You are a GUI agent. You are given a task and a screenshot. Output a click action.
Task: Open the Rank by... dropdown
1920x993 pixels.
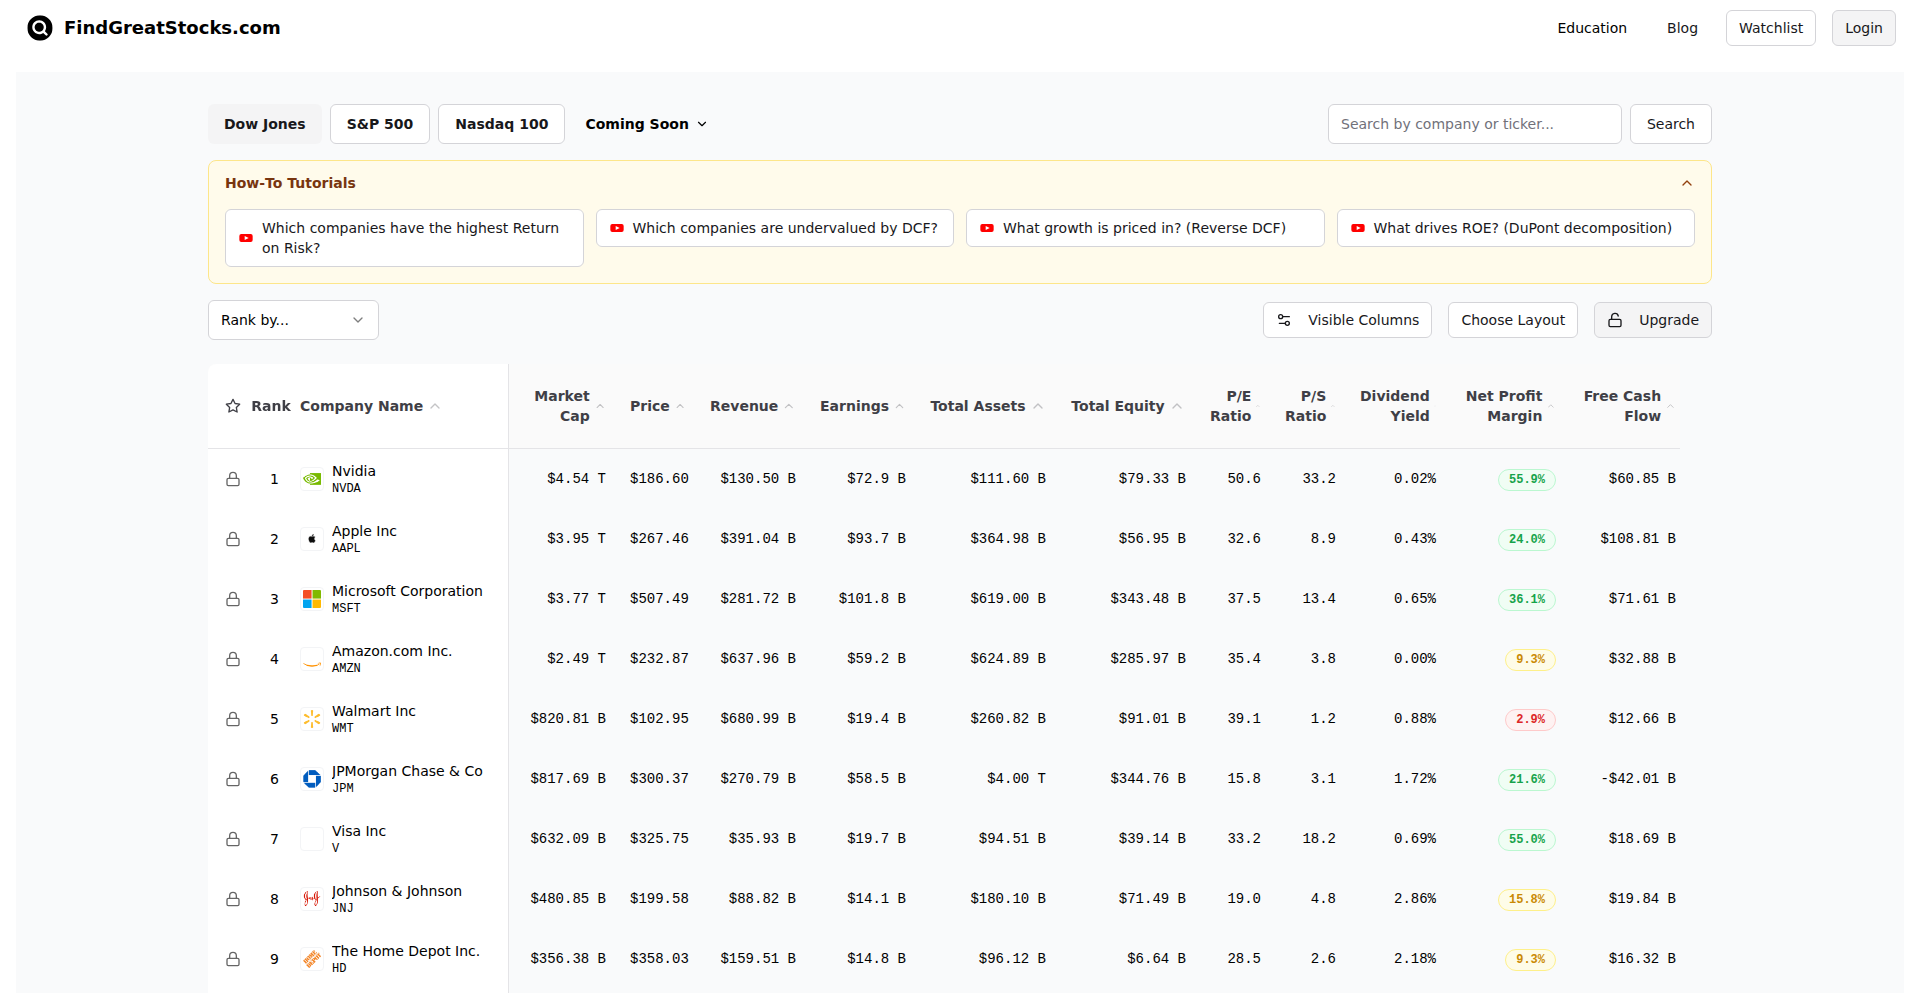(293, 320)
